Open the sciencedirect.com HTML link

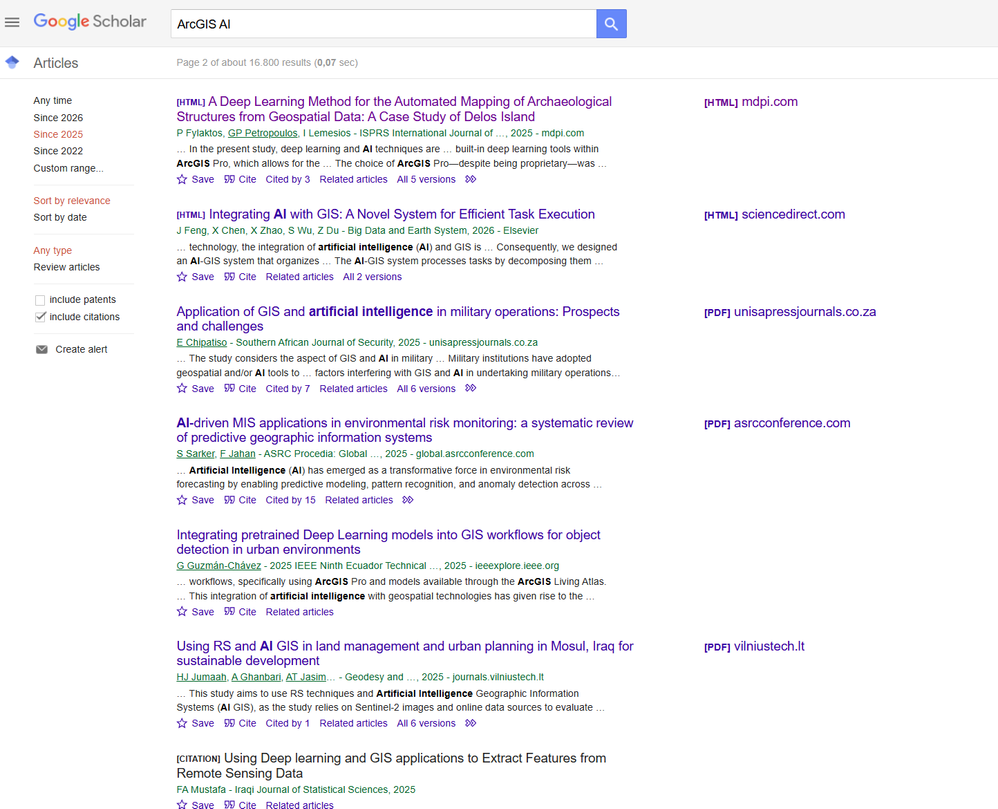coord(775,215)
